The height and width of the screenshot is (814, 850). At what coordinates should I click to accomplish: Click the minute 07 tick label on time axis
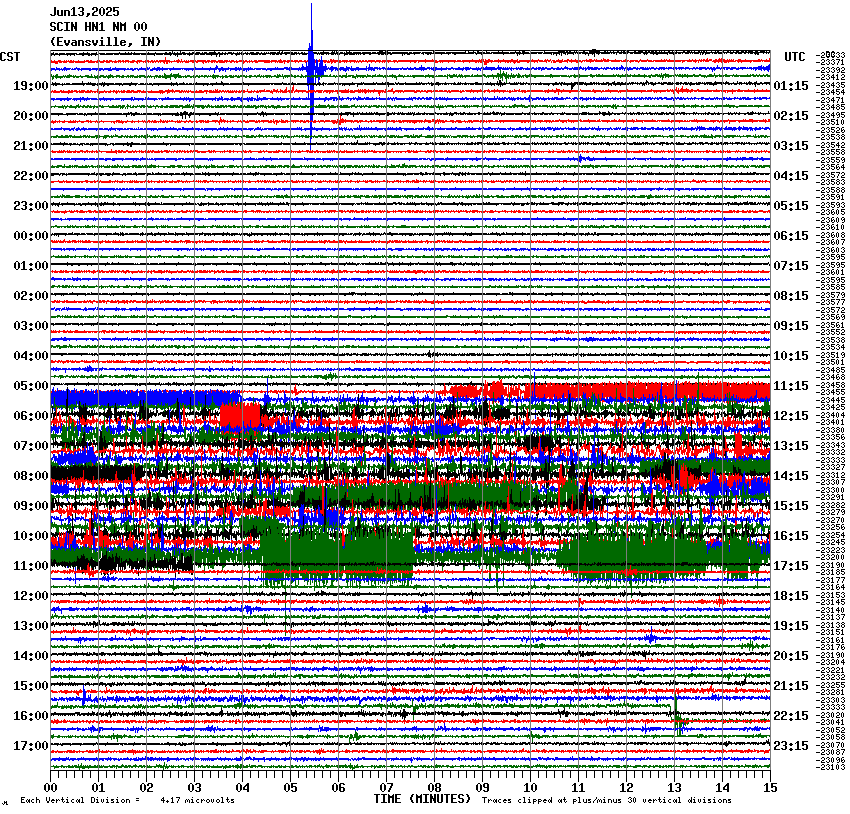pos(386,788)
